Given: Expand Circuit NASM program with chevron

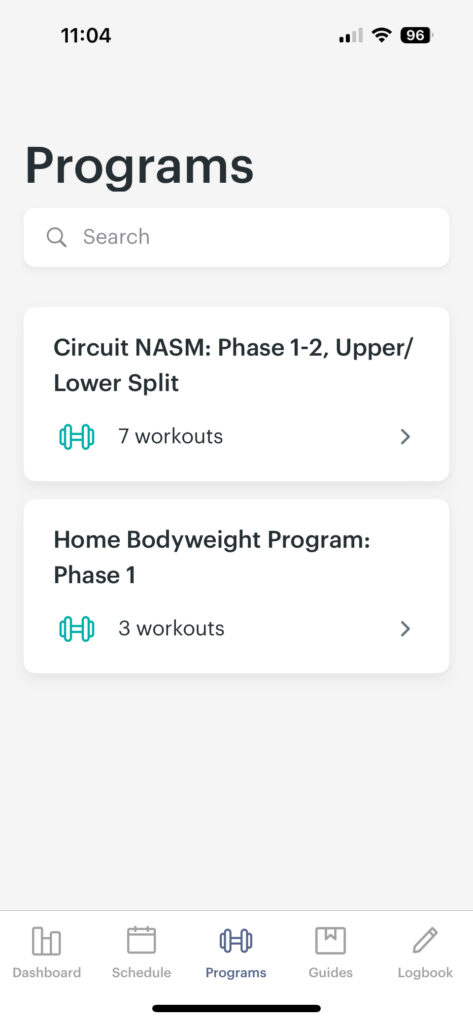Looking at the screenshot, I should [x=405, y=437].
